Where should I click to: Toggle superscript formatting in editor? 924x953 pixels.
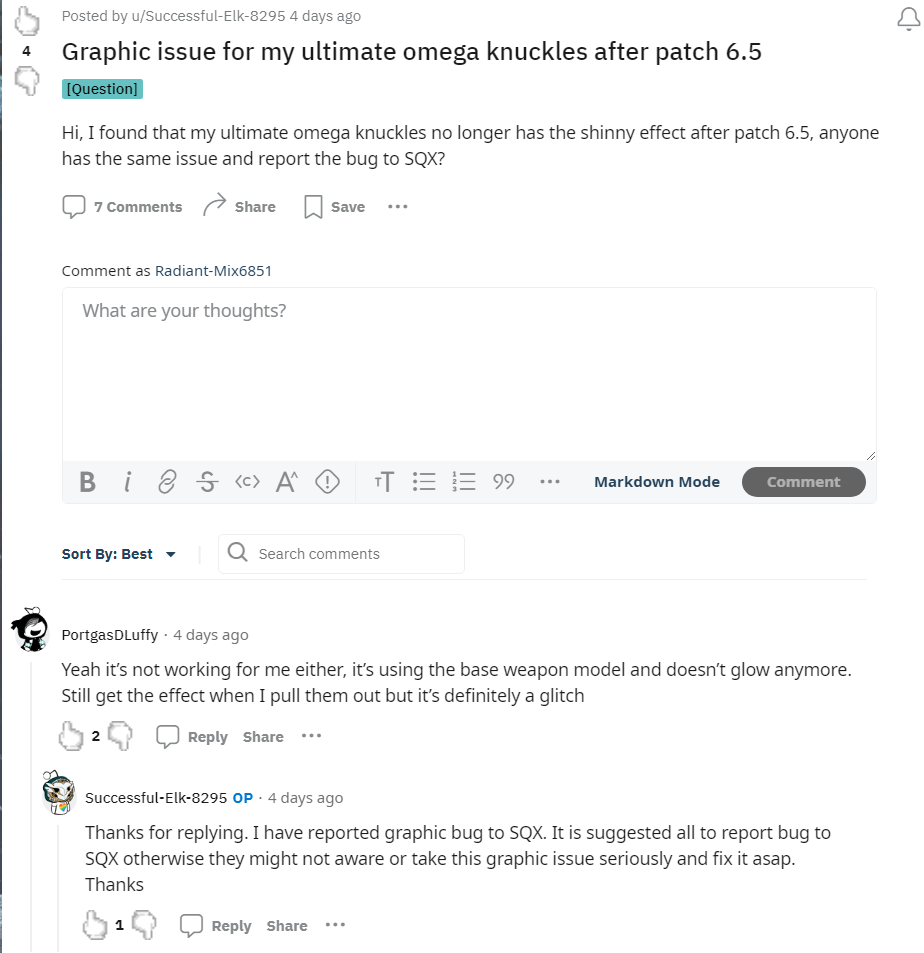[x=287, y=482]
